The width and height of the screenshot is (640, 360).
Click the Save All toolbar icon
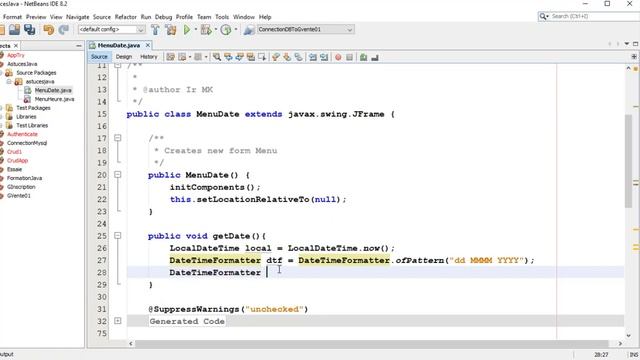pyautogui.click(x=29, y=29)
